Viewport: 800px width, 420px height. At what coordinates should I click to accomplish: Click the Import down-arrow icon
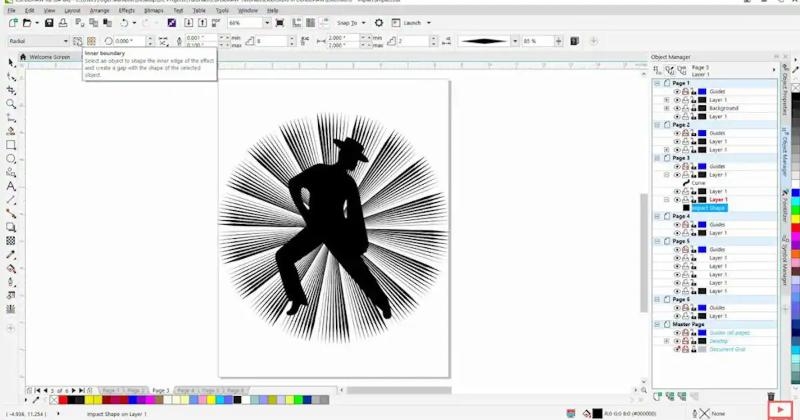[x=188, y=23]
